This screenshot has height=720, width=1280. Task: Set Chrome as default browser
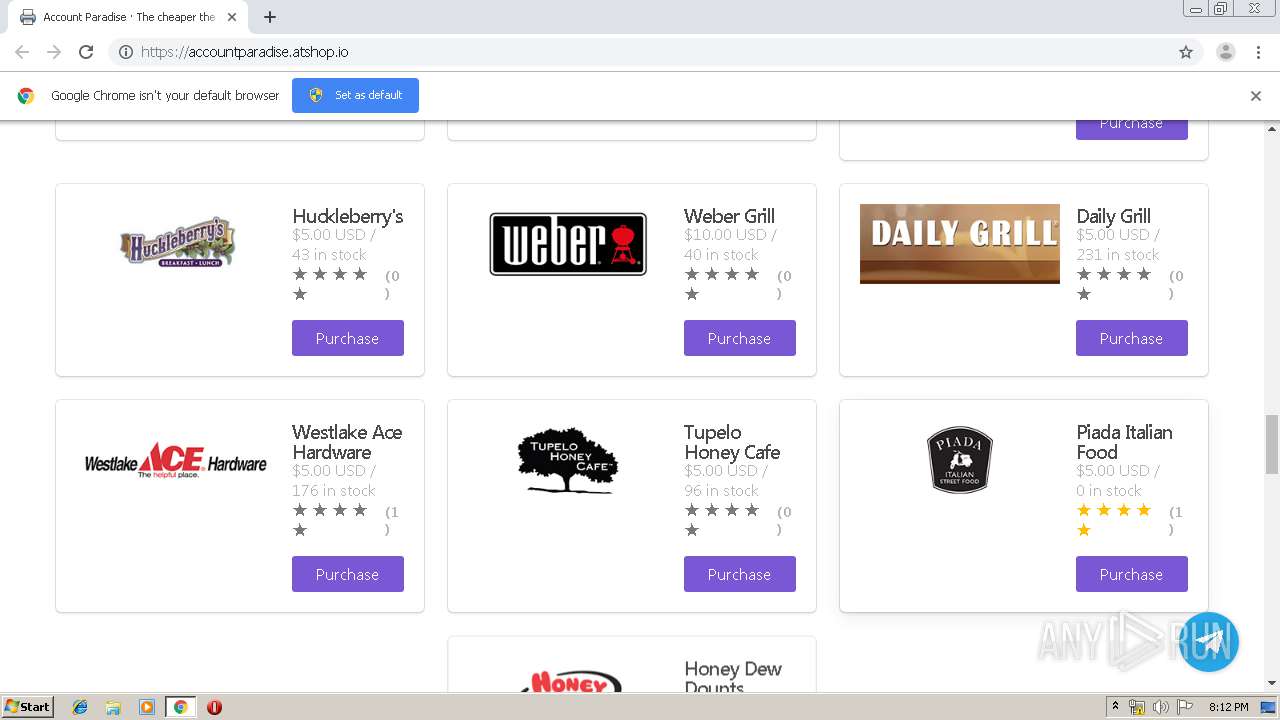point(355,95)
